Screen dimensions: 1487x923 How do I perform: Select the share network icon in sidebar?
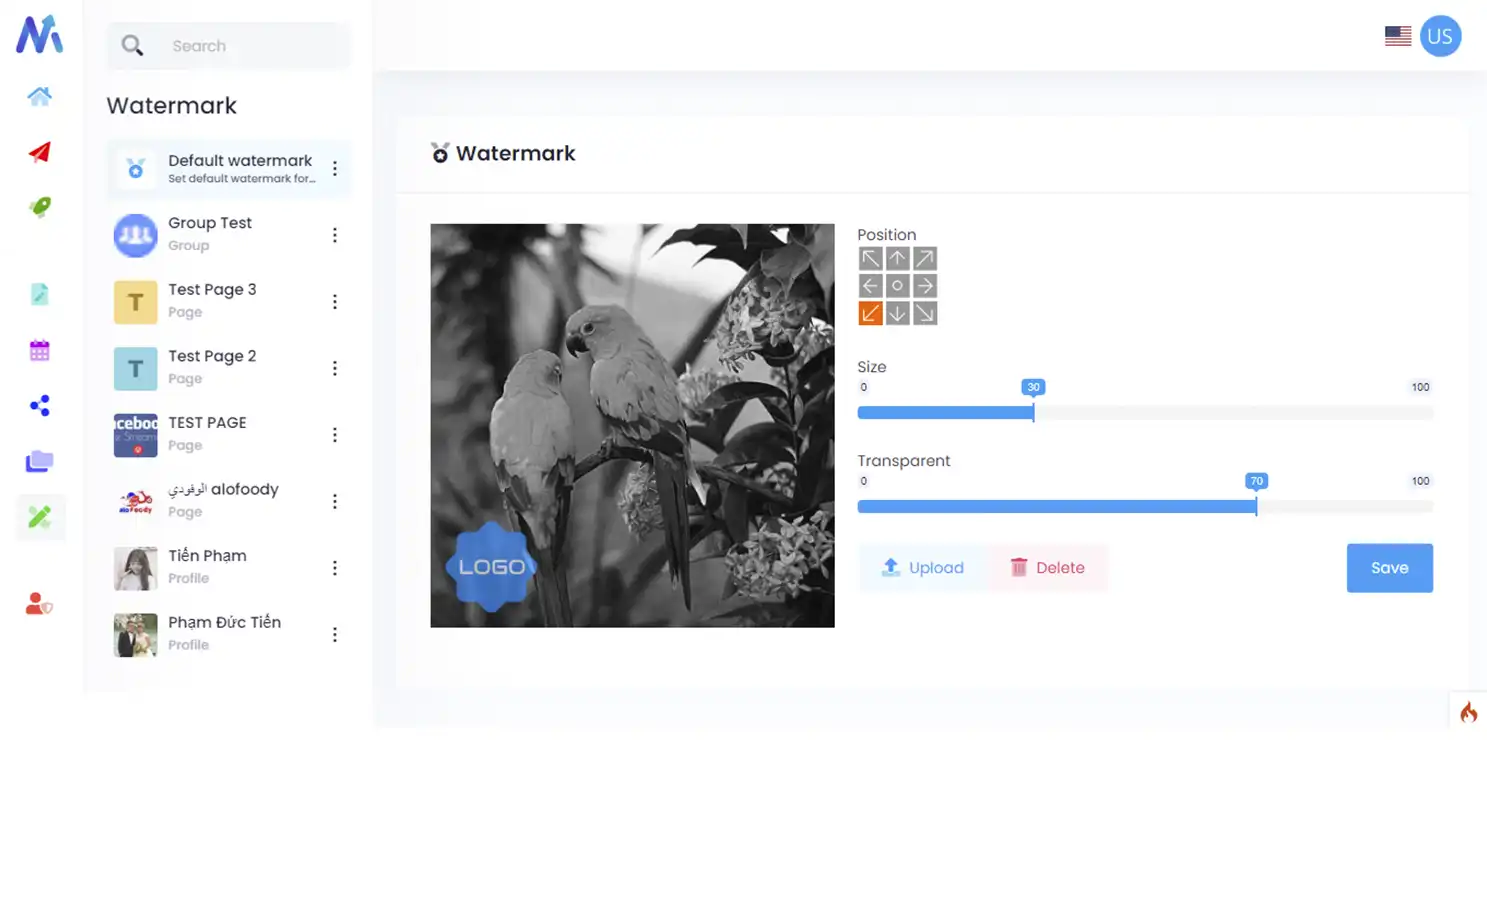coord(39,404)
